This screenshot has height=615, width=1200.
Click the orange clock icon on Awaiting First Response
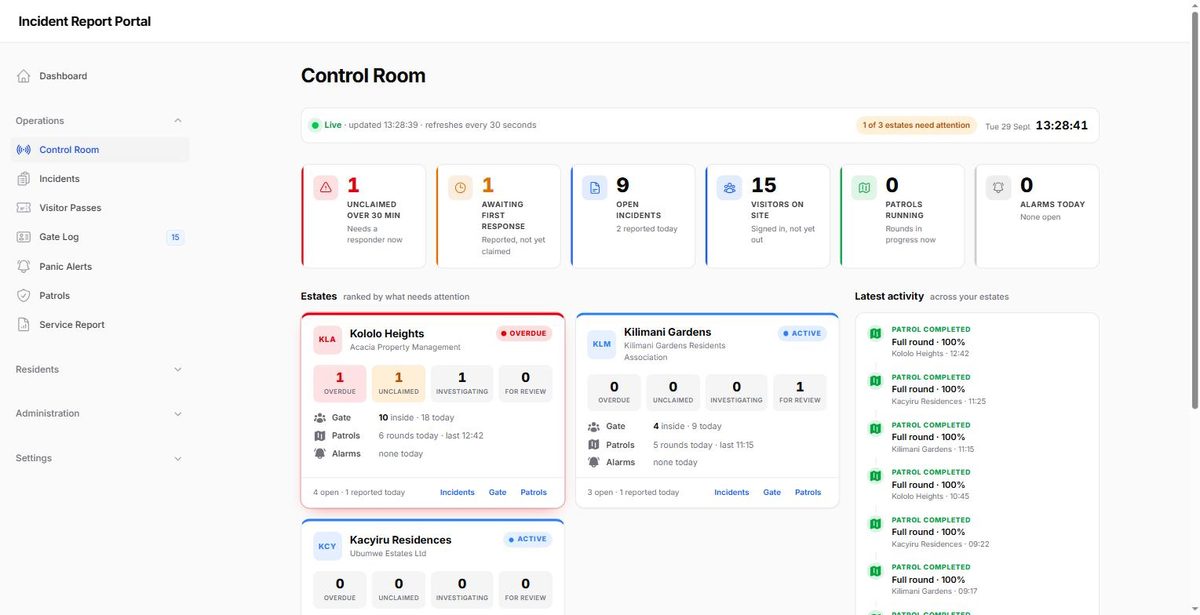click(460, 188)
